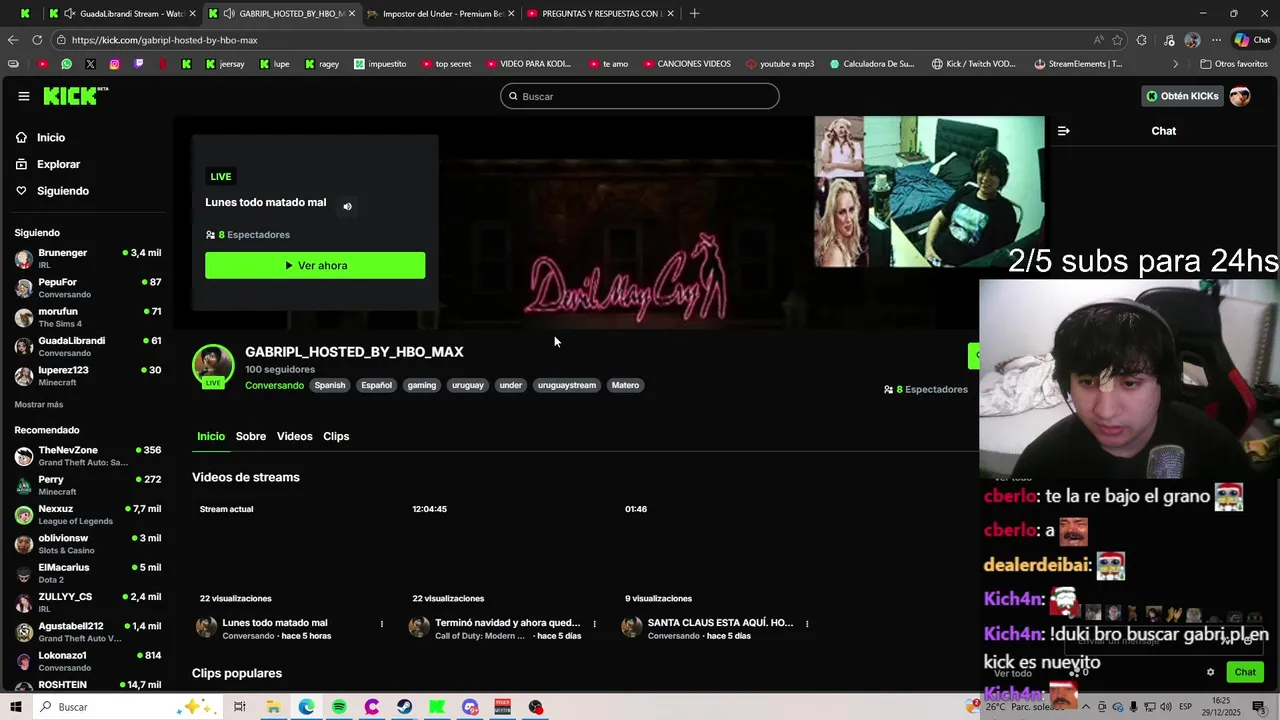The height and width of the screenshot is (720, 1280).
Task: Open Steam from the Windows taskbar
Action: (404, 707)
